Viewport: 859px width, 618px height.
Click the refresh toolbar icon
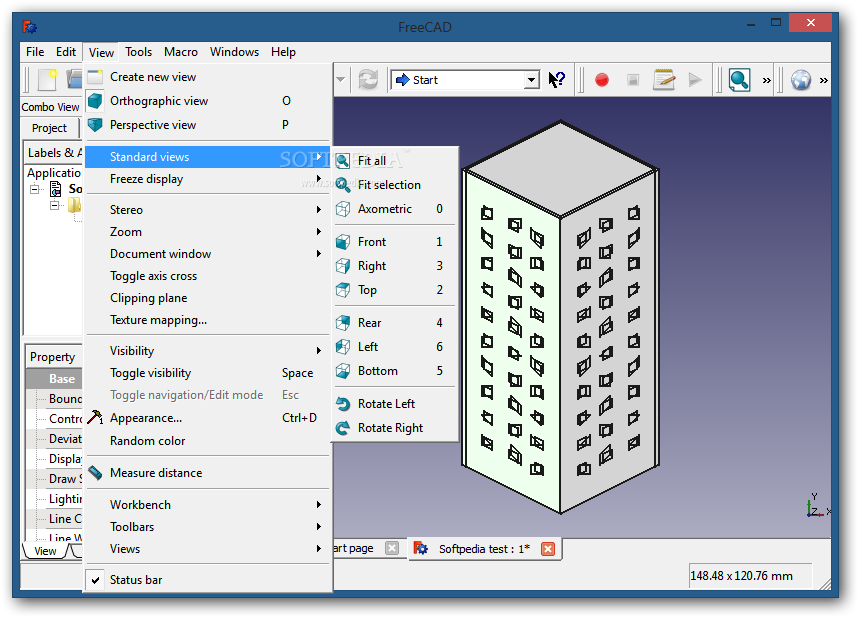(x=368, y=80)
